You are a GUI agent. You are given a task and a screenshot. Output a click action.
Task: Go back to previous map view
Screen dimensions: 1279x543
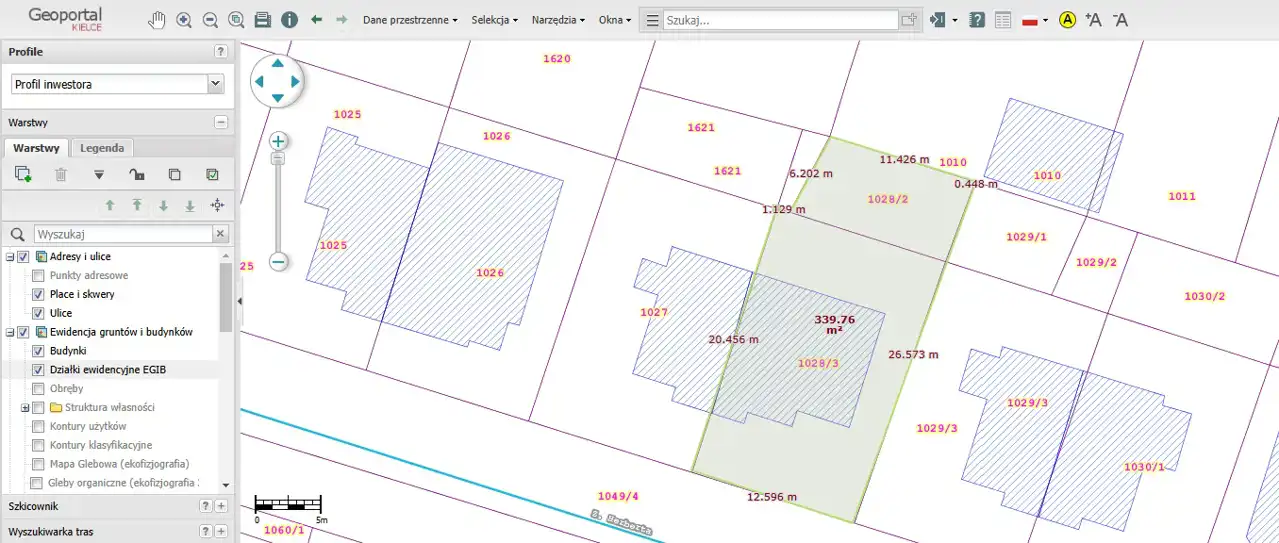tap(316, 20)
